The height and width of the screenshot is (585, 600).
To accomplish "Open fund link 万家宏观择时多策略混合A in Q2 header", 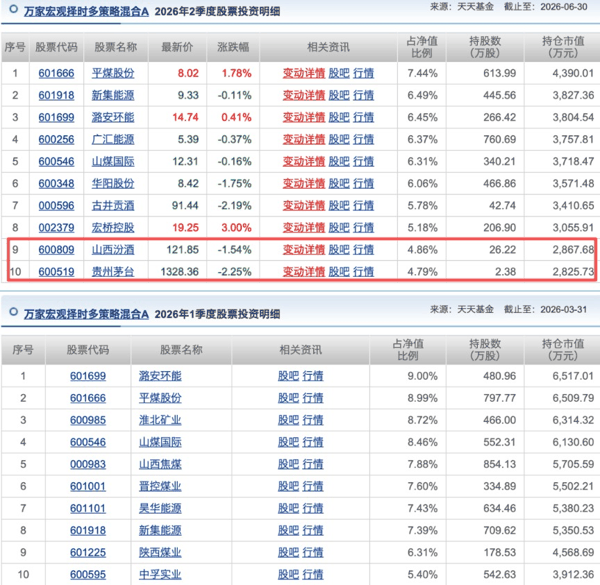I will coord(86,11).
